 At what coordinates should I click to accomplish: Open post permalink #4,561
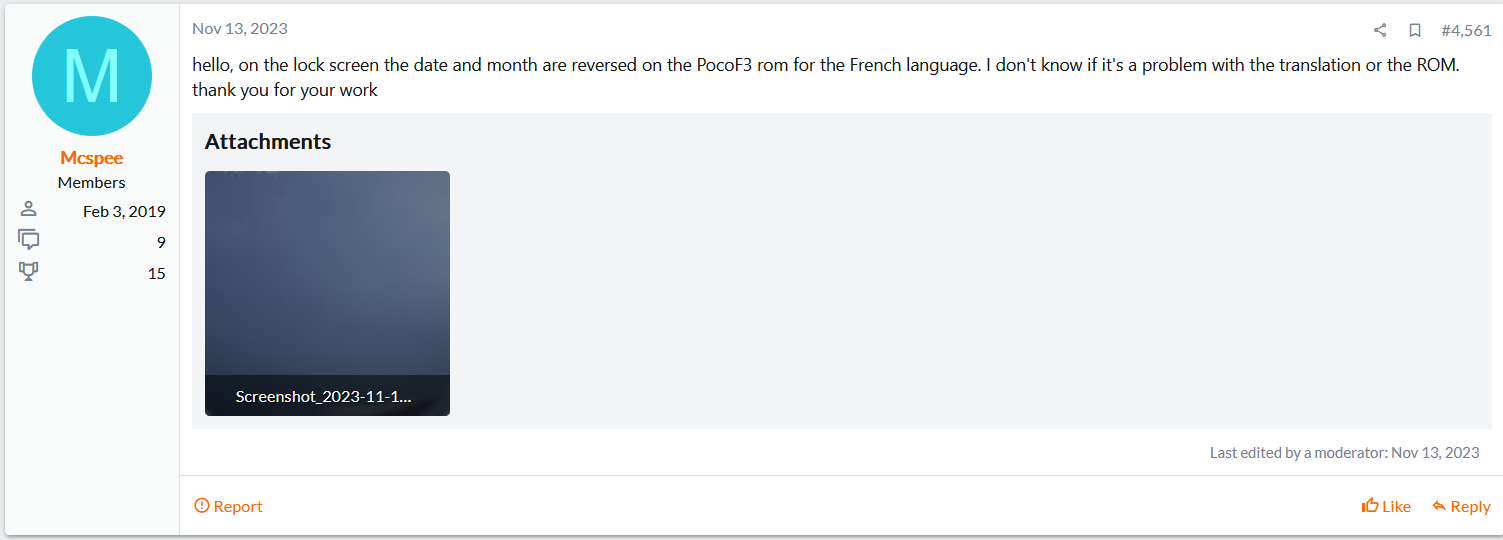1466,31
